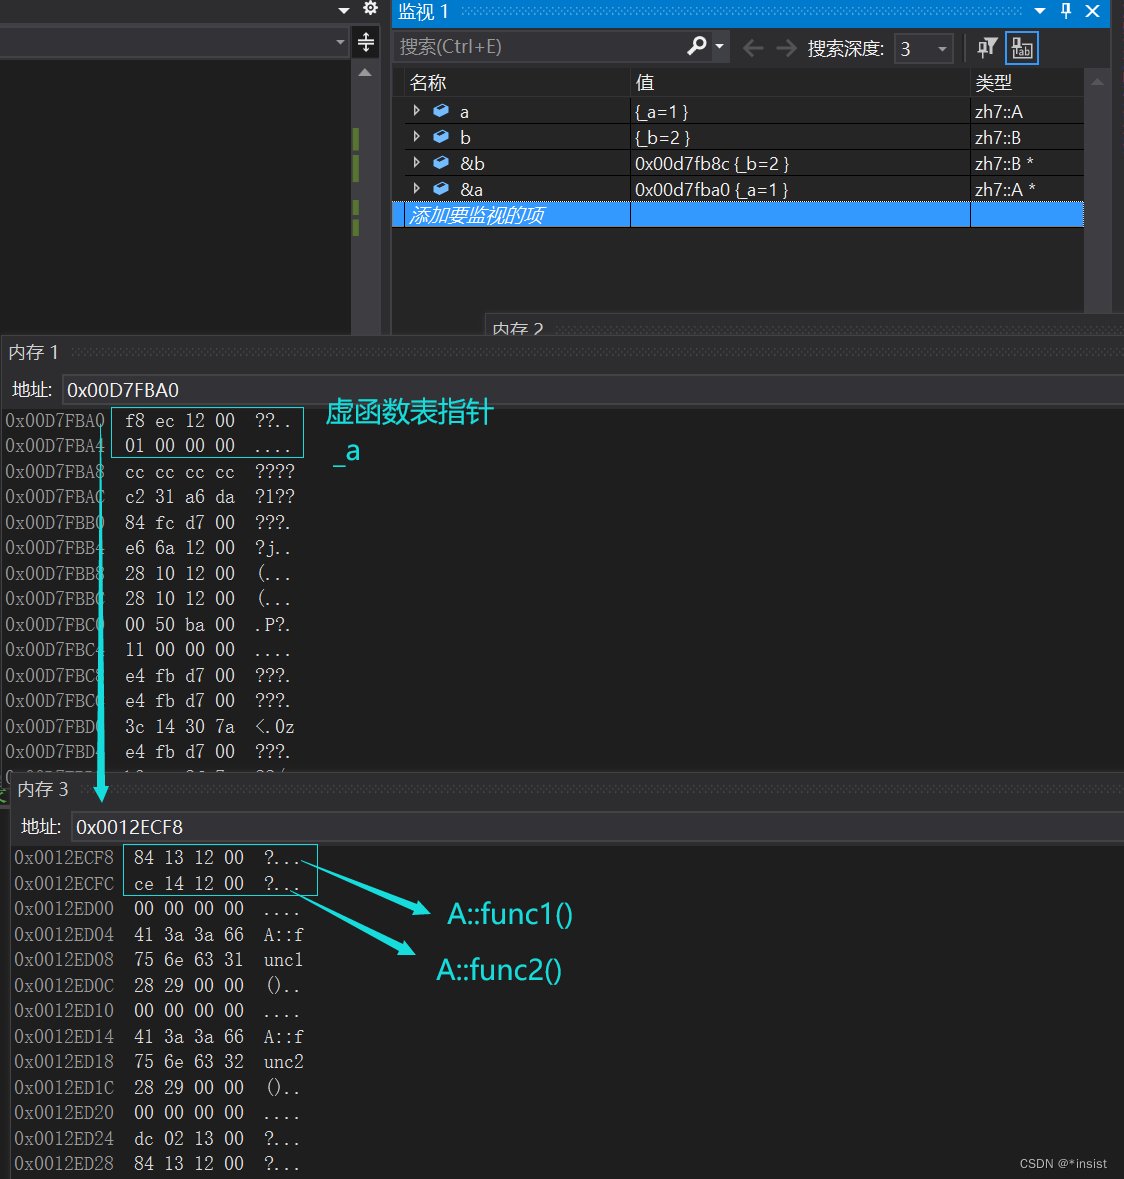Edit the 内存 1 address field 0x00D7FBA0
This screenshot has height=1179, width=1124.
592,389
